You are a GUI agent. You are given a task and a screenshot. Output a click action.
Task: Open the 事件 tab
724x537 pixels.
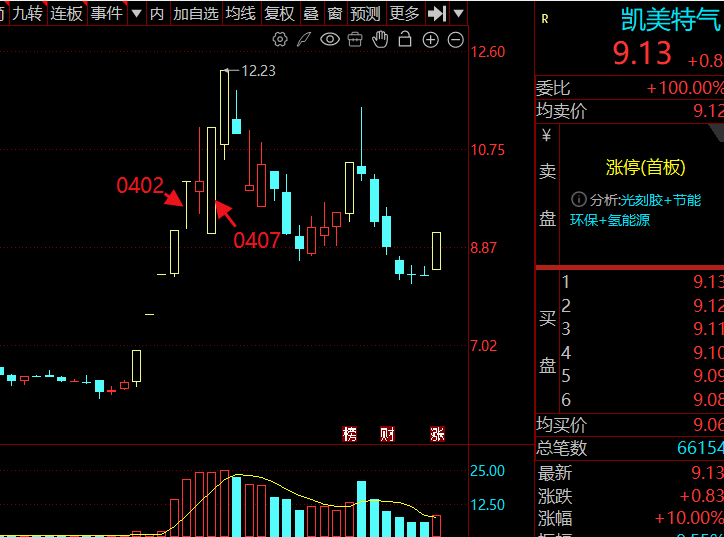pos(106,13)
